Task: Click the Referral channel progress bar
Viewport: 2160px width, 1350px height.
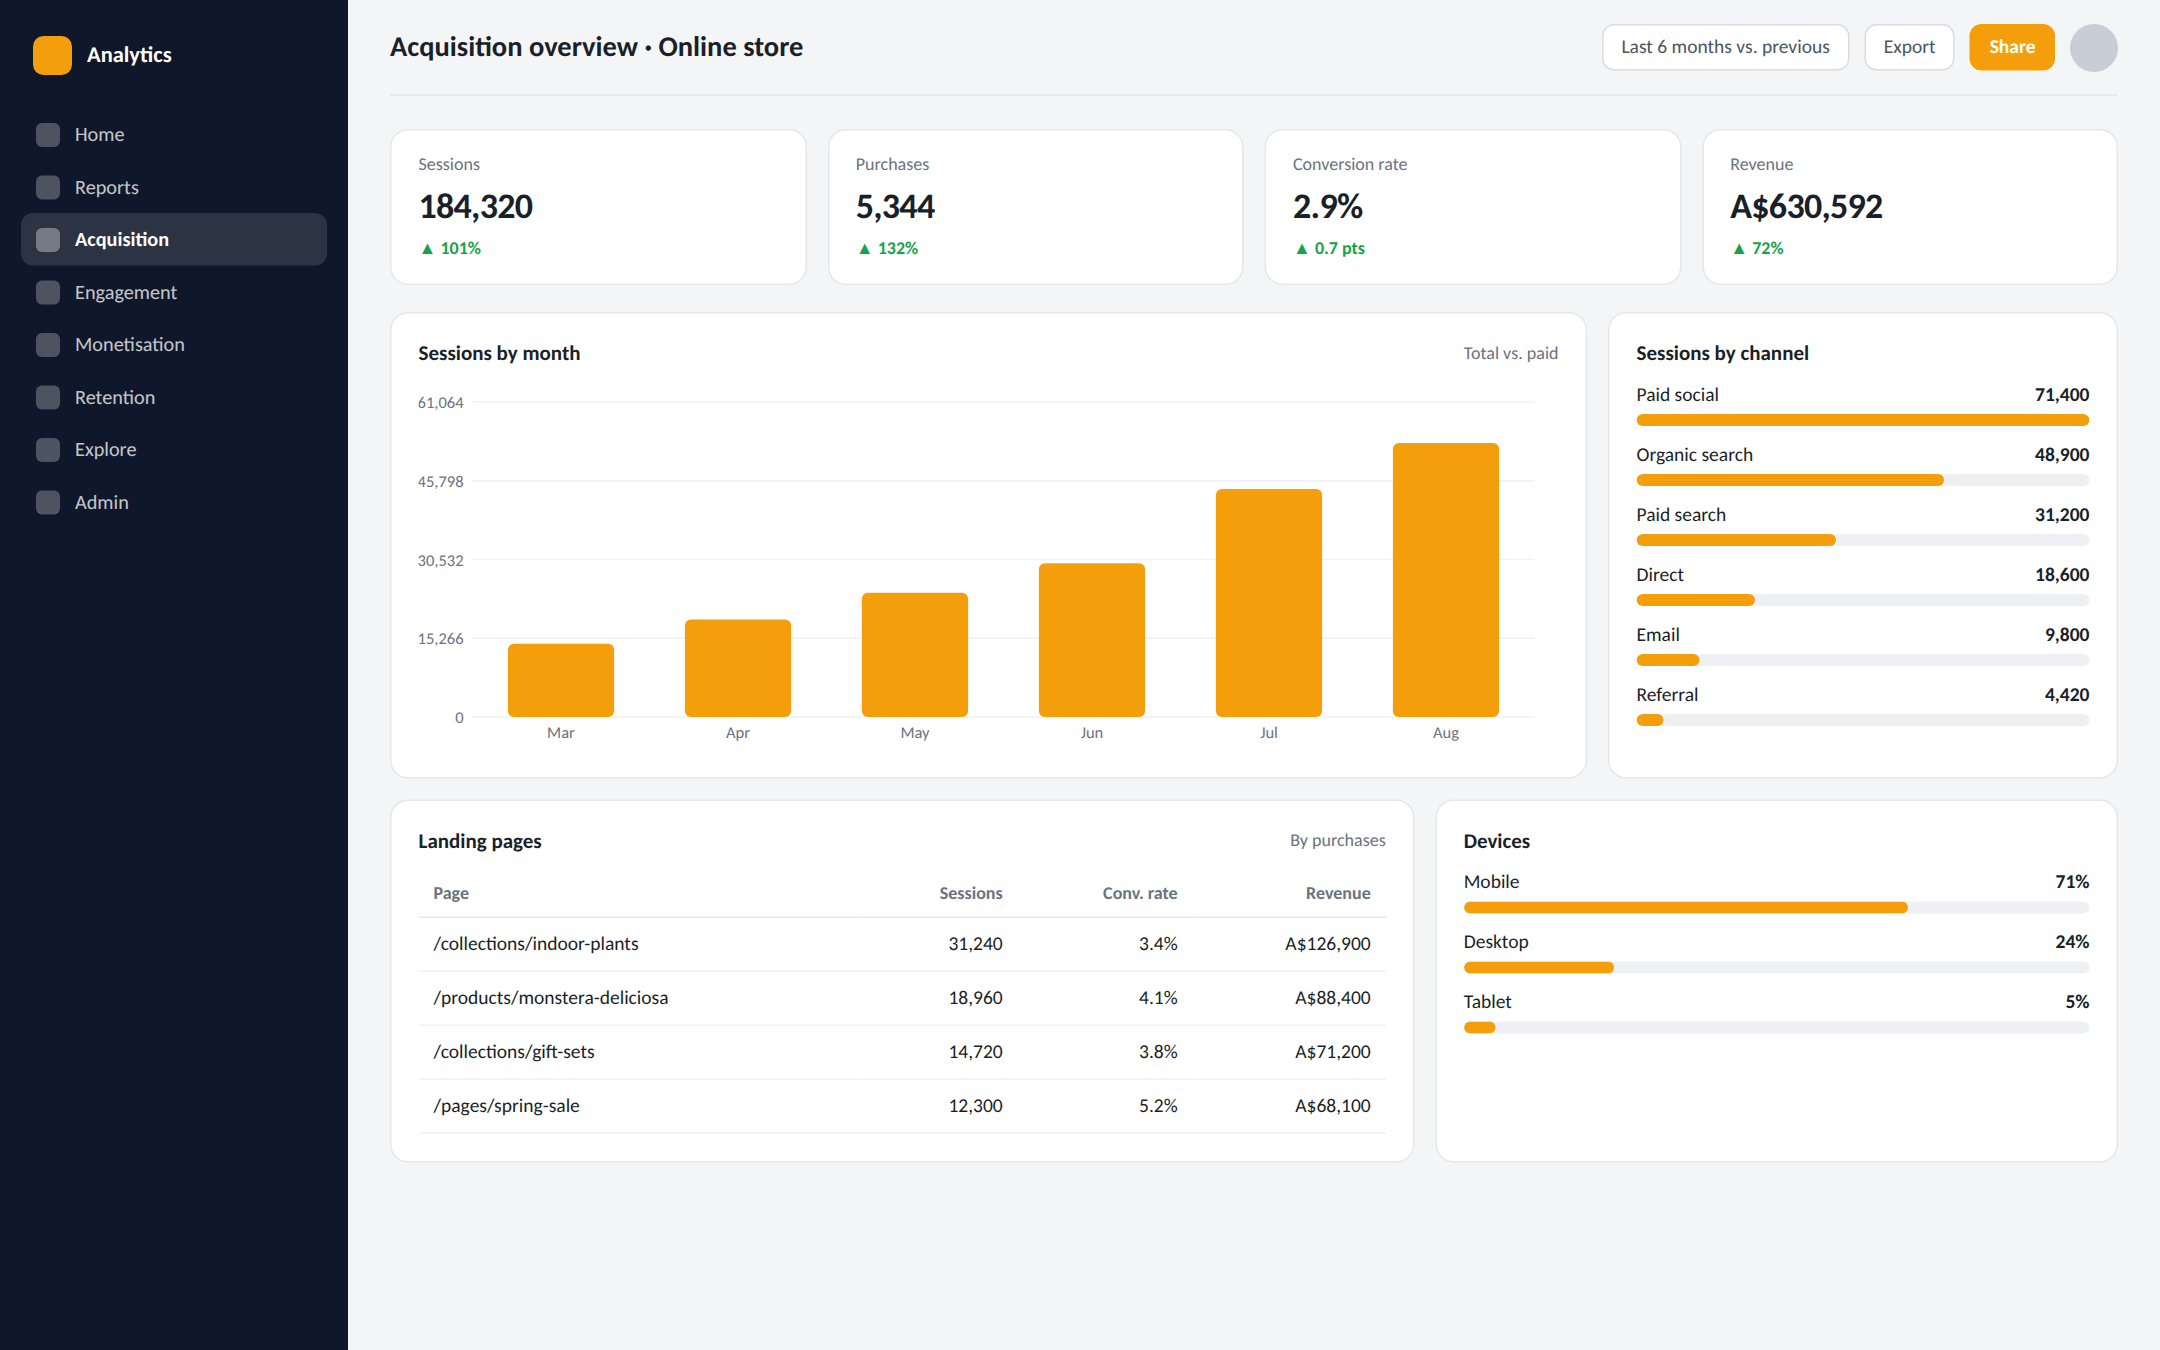Action: 1862,720
